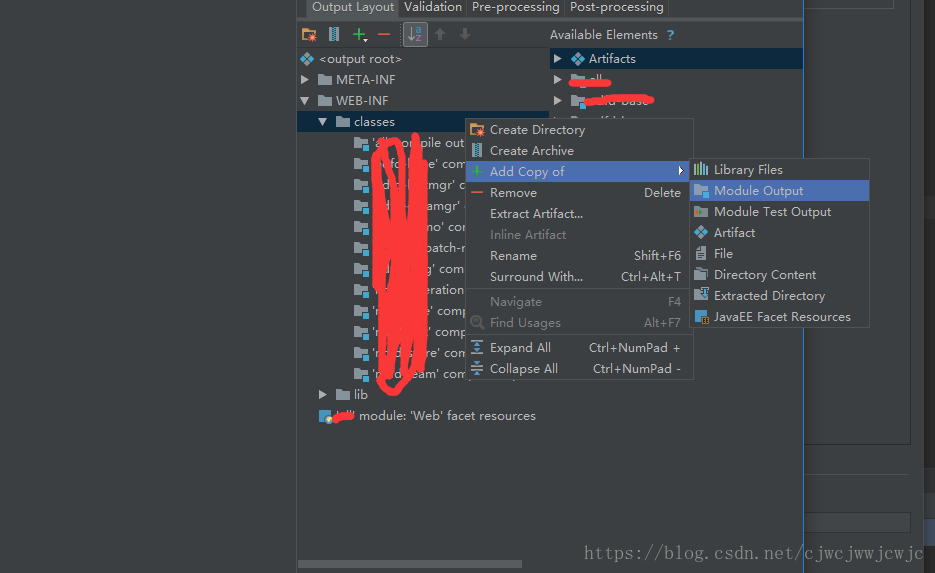
Task: Open the Validation tab
Action: [x=433, y=7]
